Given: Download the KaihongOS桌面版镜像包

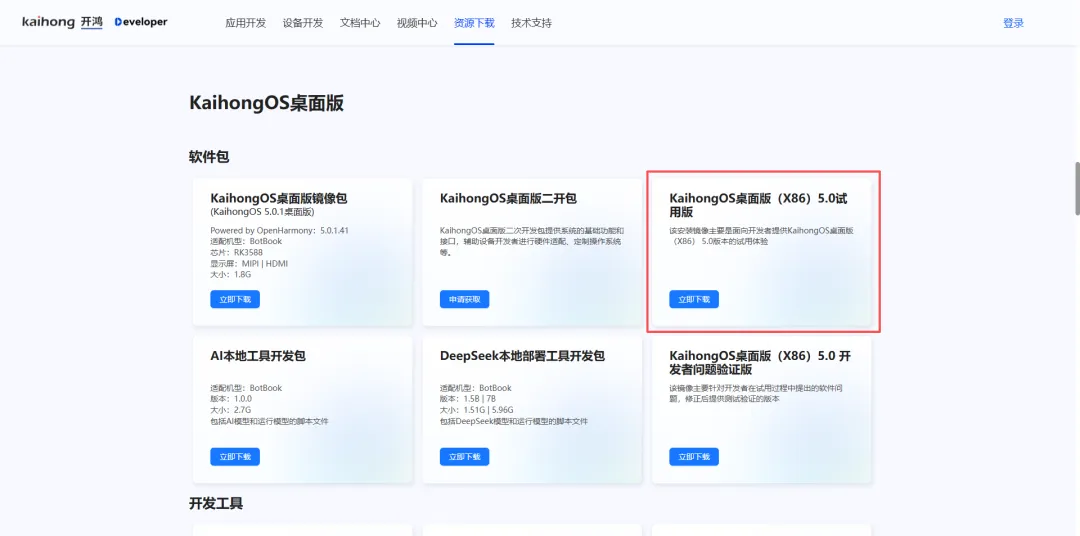Looking at the screenshot, I should tap(235, 299).
